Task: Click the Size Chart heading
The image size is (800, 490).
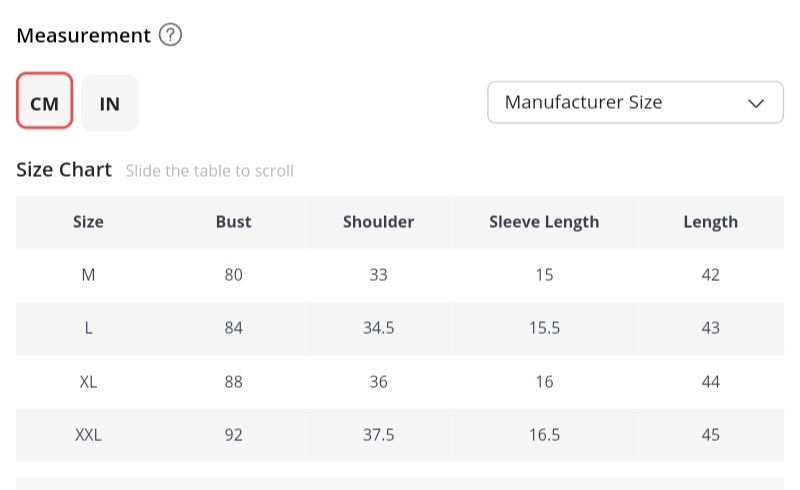Action: 64,170
